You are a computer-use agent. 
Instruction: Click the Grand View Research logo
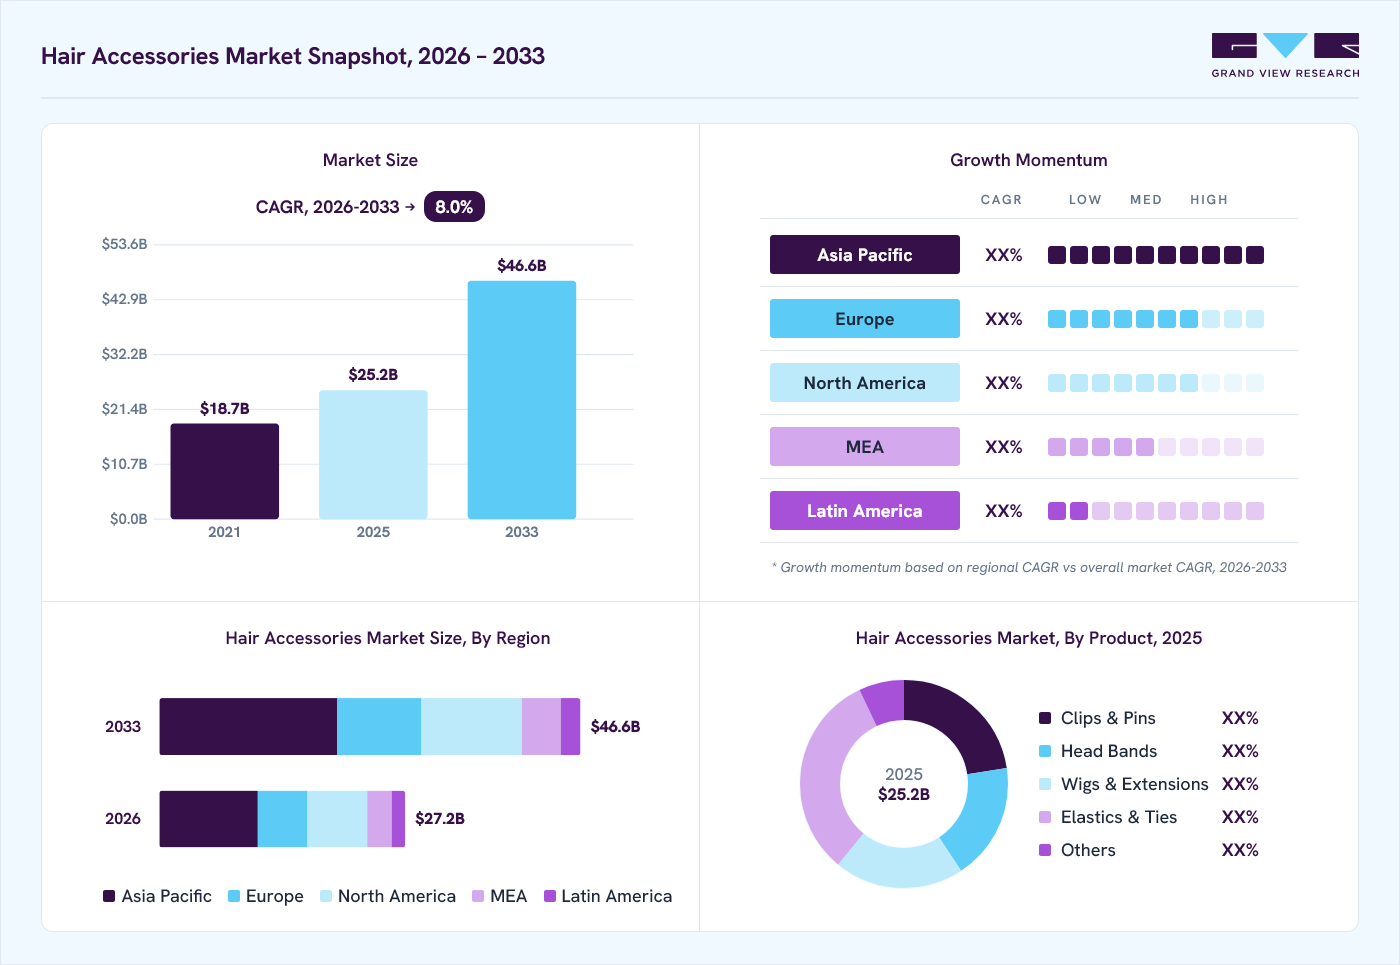pyautogui.click(x=1285, y=55)
